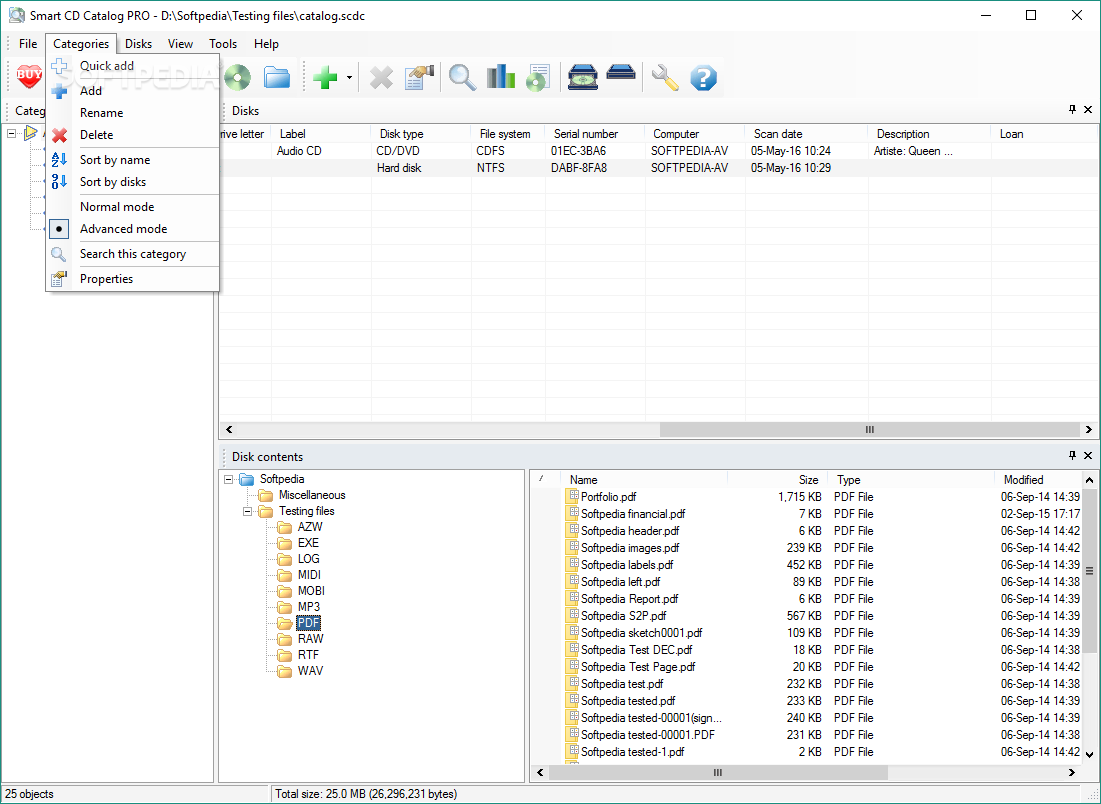
Task: Pin the Disk contents panel
Action: tap(1072, 456)
